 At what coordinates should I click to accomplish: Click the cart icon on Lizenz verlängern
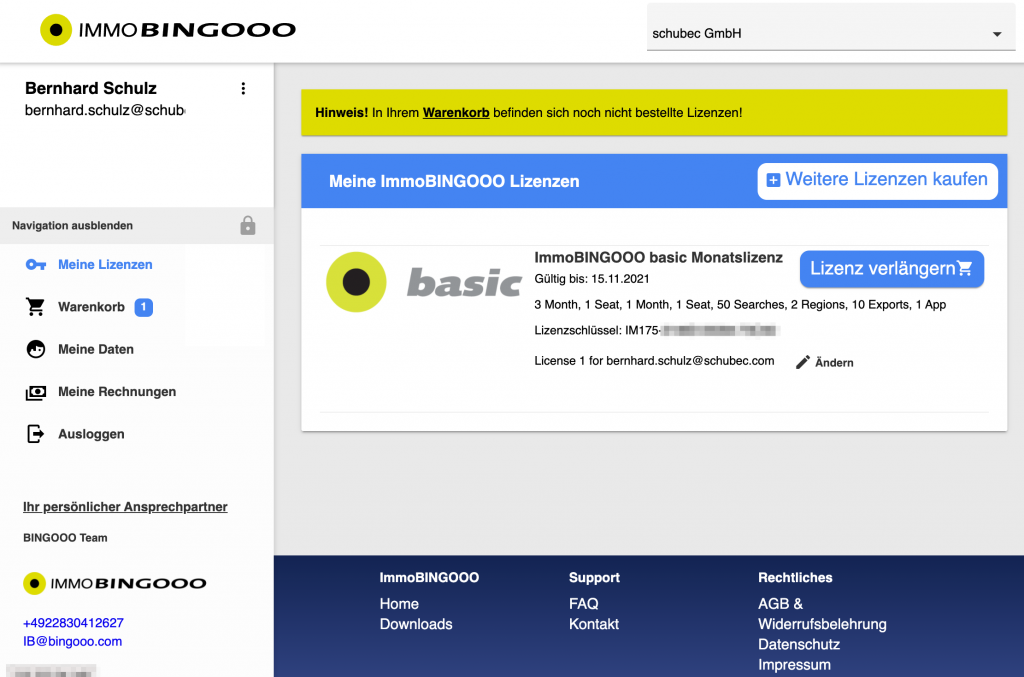965,268
